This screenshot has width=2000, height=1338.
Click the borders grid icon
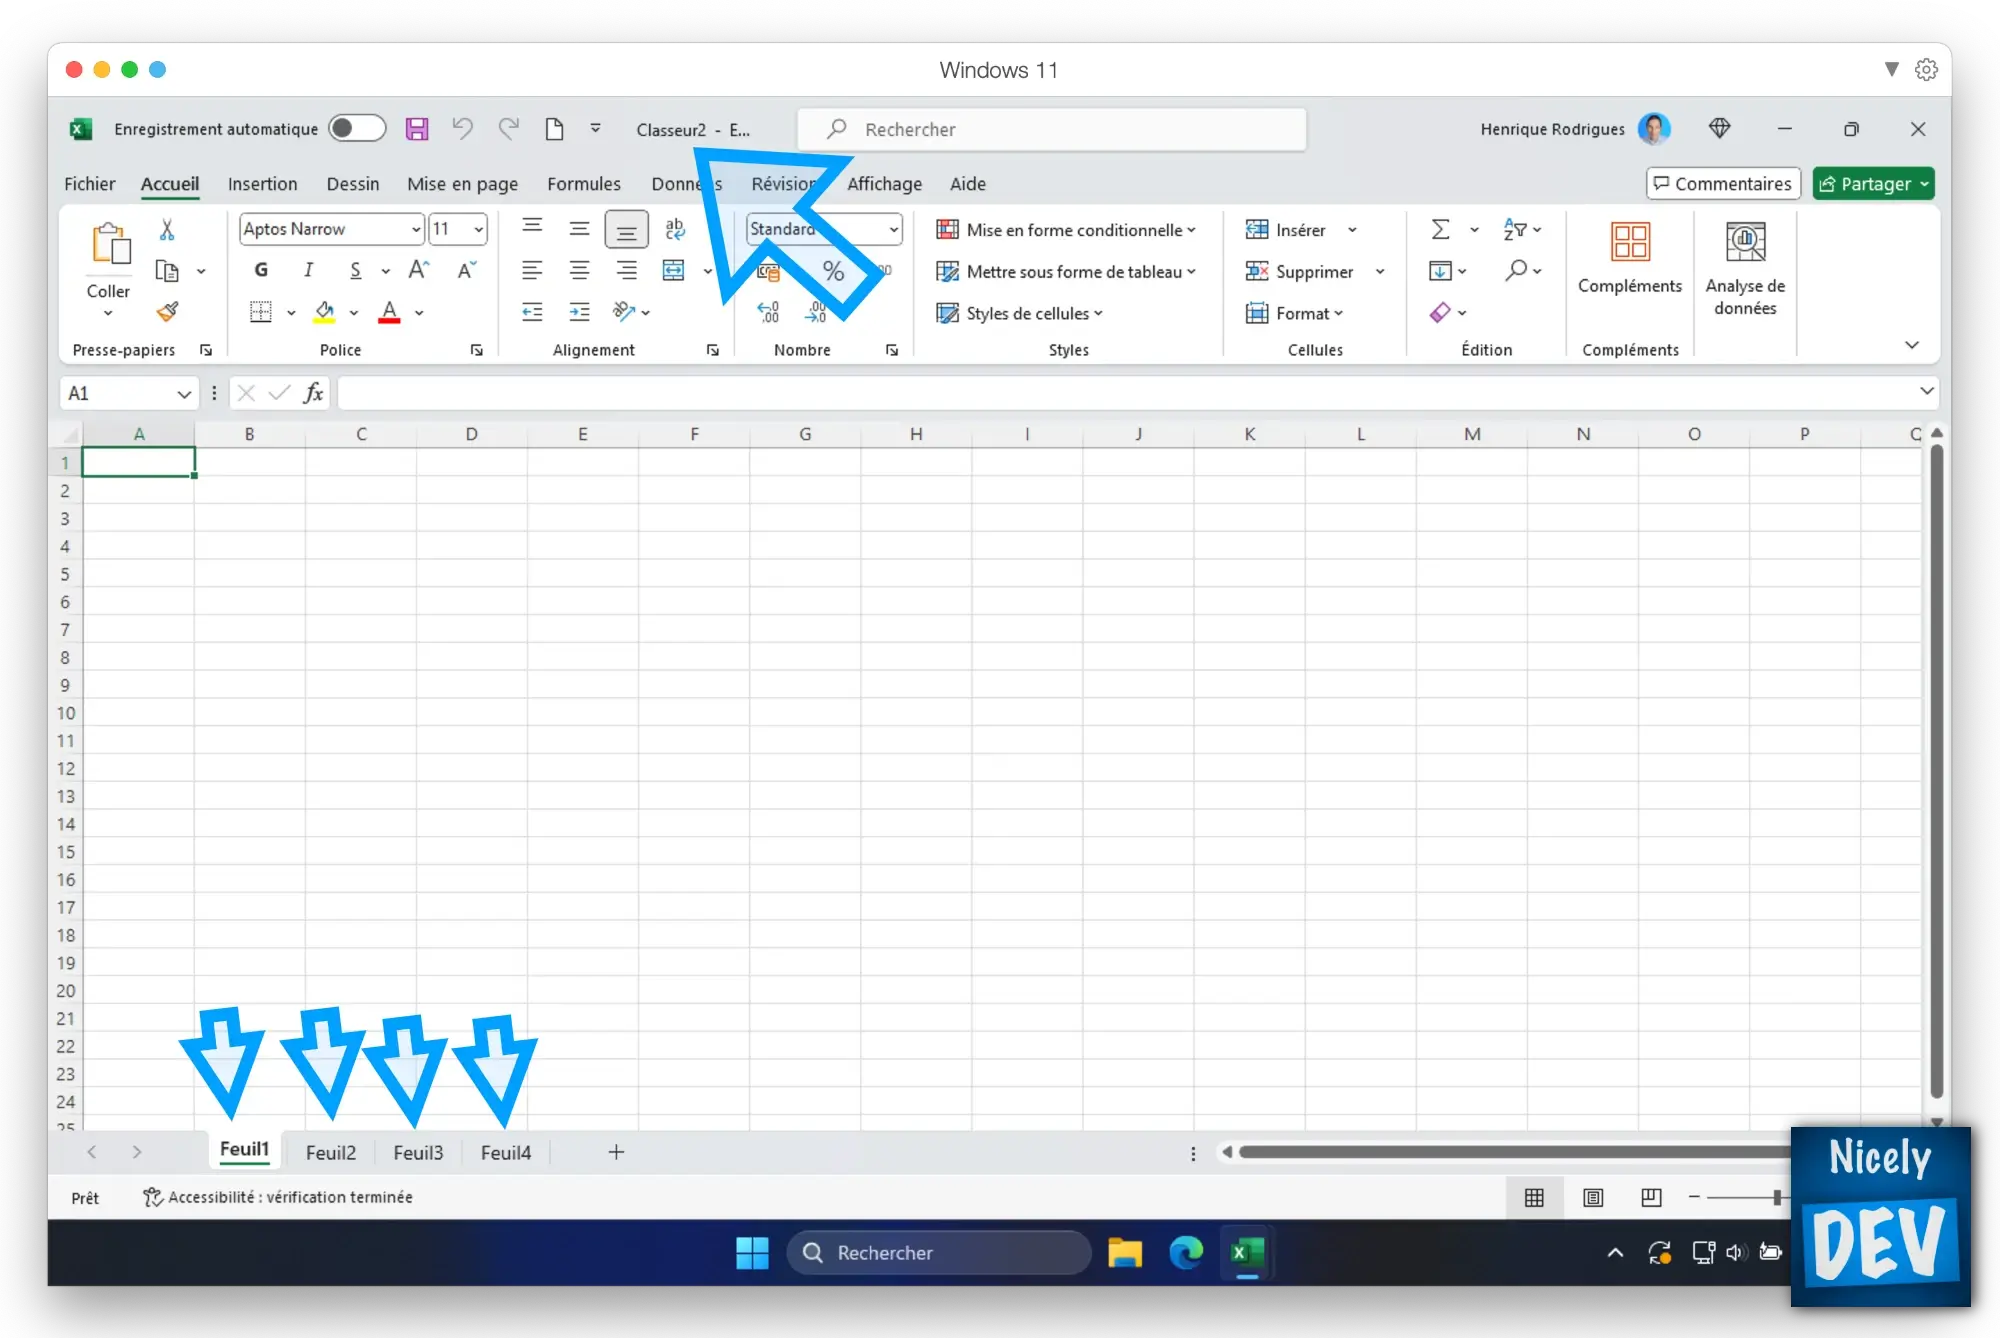click(x=260, y=312)
